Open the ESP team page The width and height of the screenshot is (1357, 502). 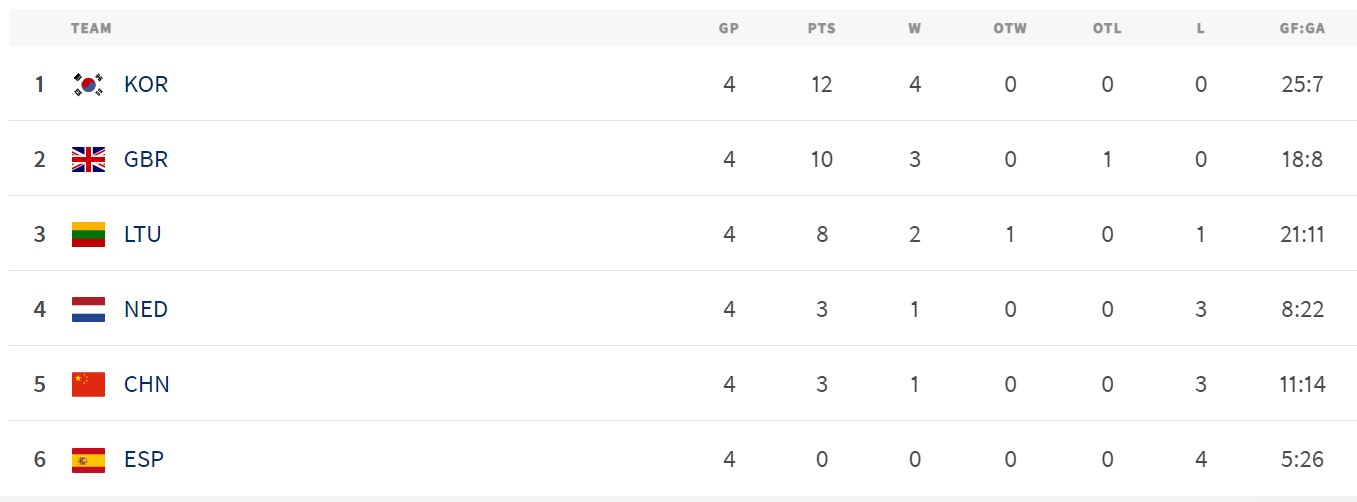(144, 460)
